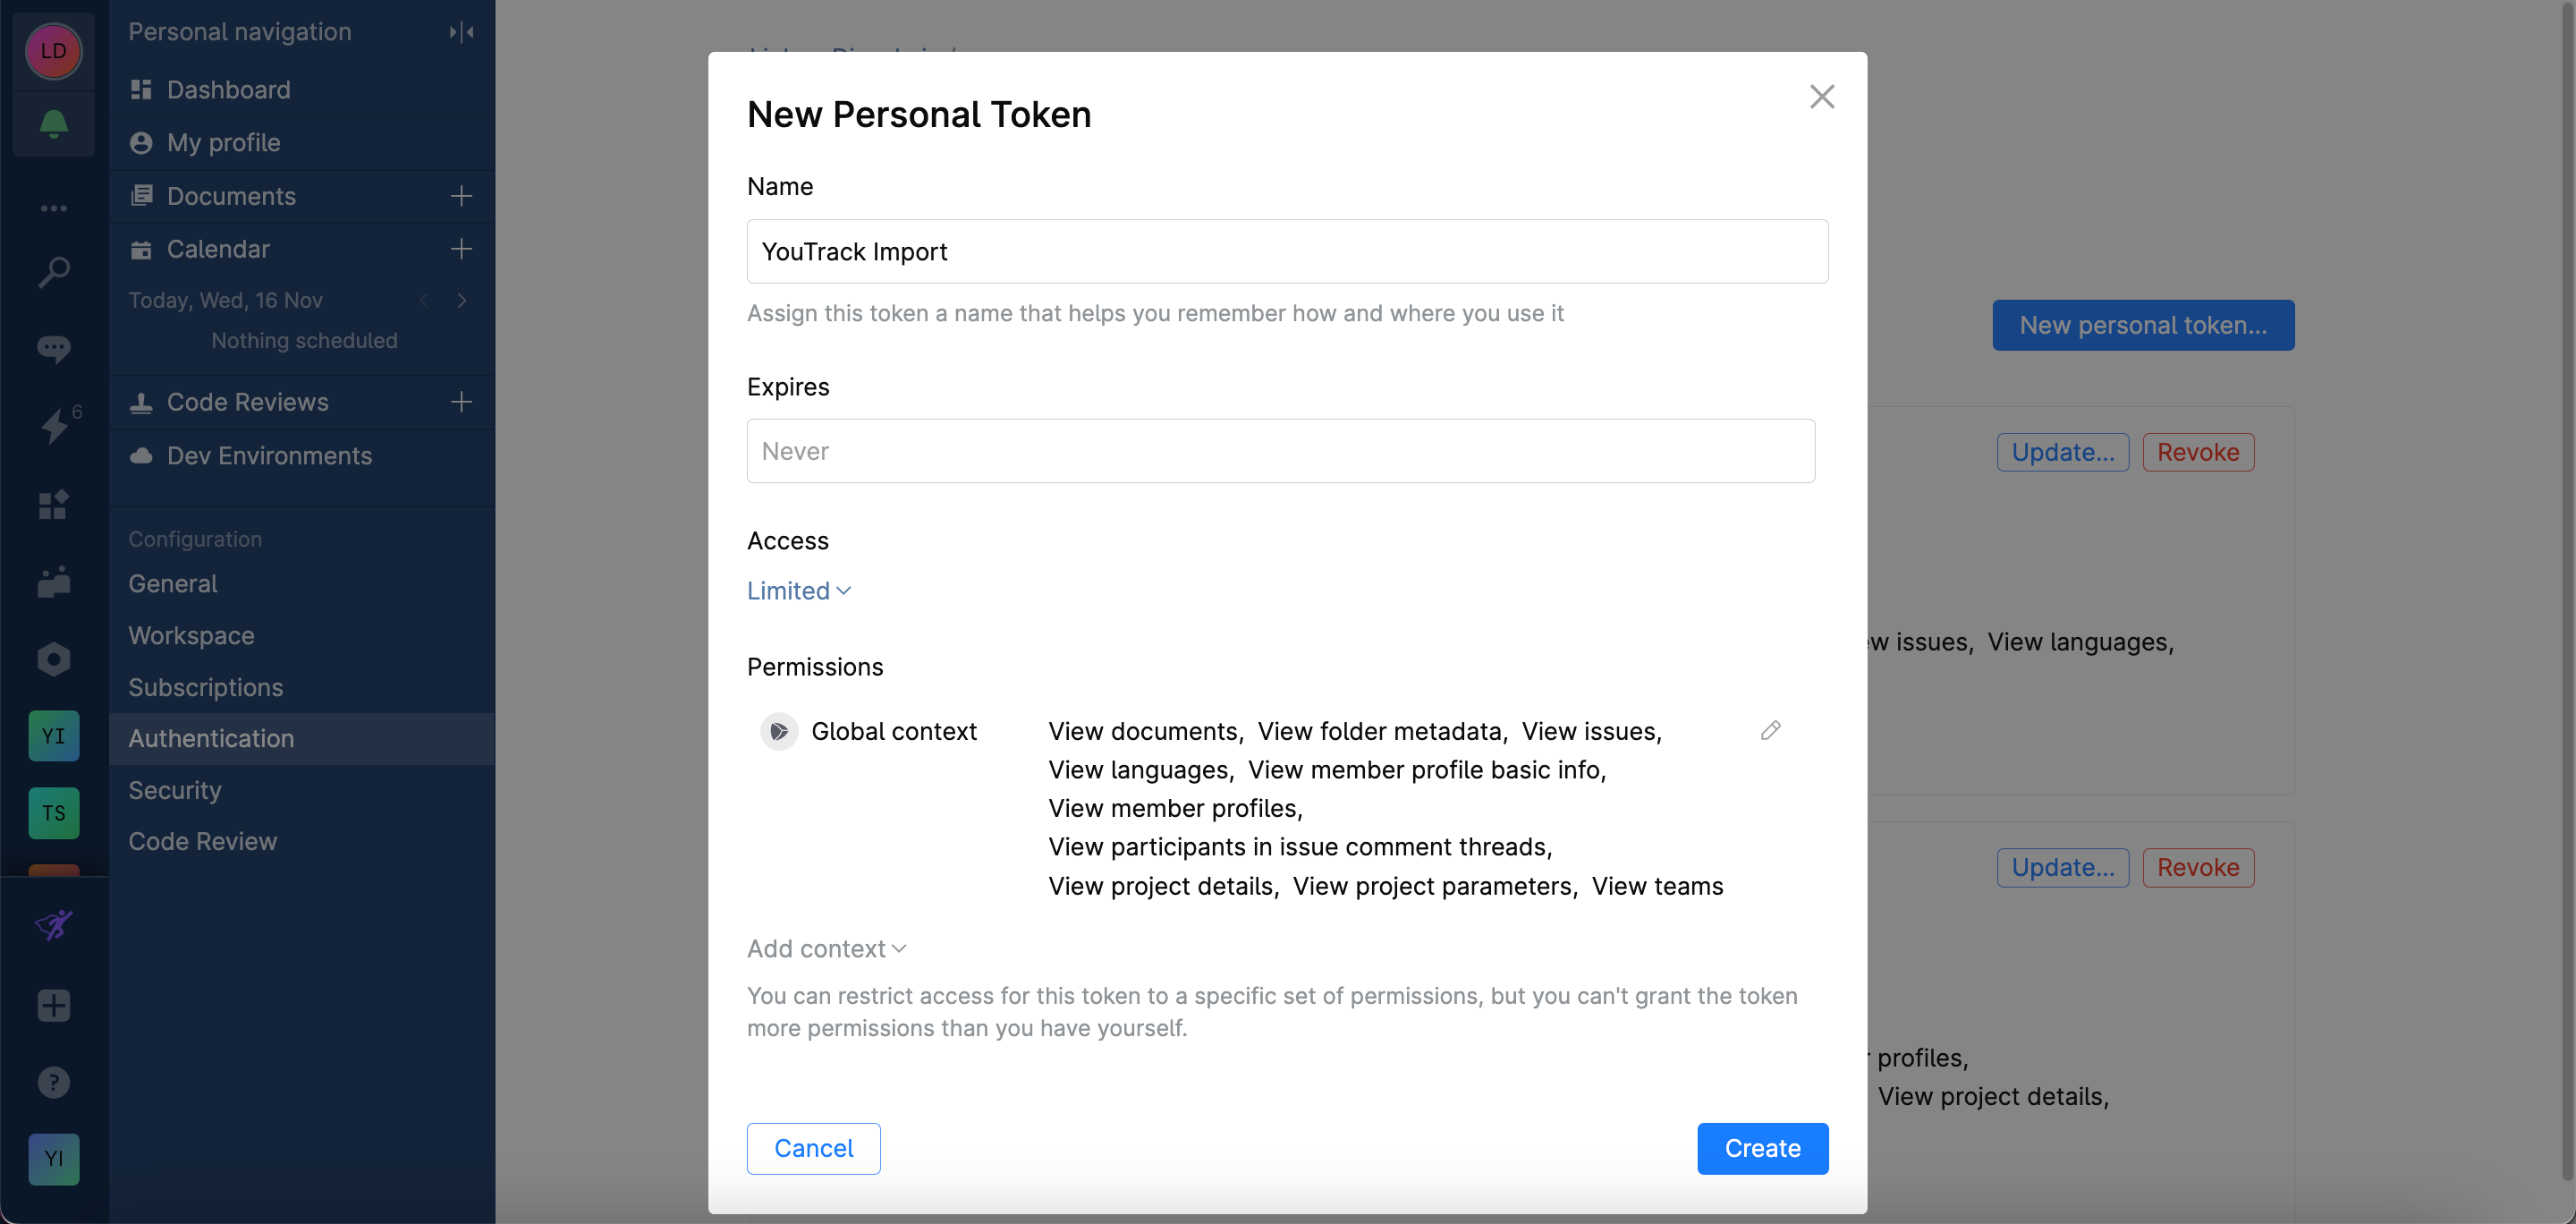
Task: Open notifications via the bell icon
Action: 53,124
